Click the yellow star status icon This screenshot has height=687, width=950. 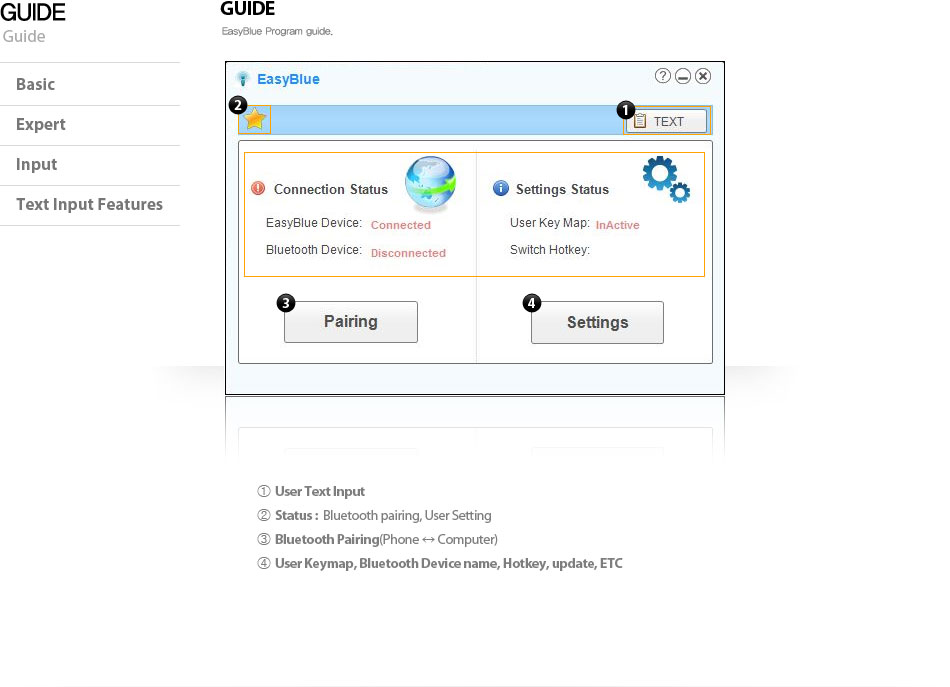255,119
